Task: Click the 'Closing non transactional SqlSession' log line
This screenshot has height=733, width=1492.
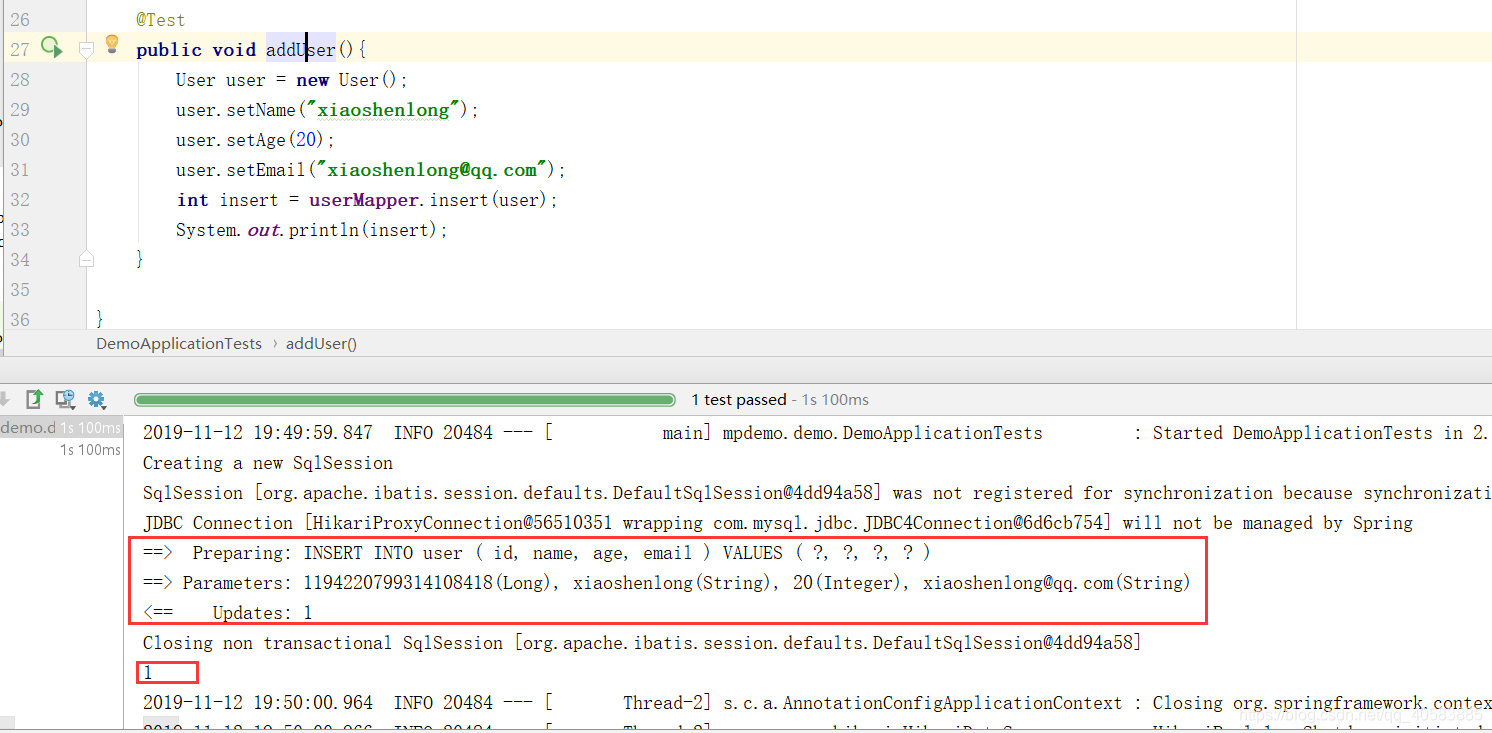Action: (642, 643)
